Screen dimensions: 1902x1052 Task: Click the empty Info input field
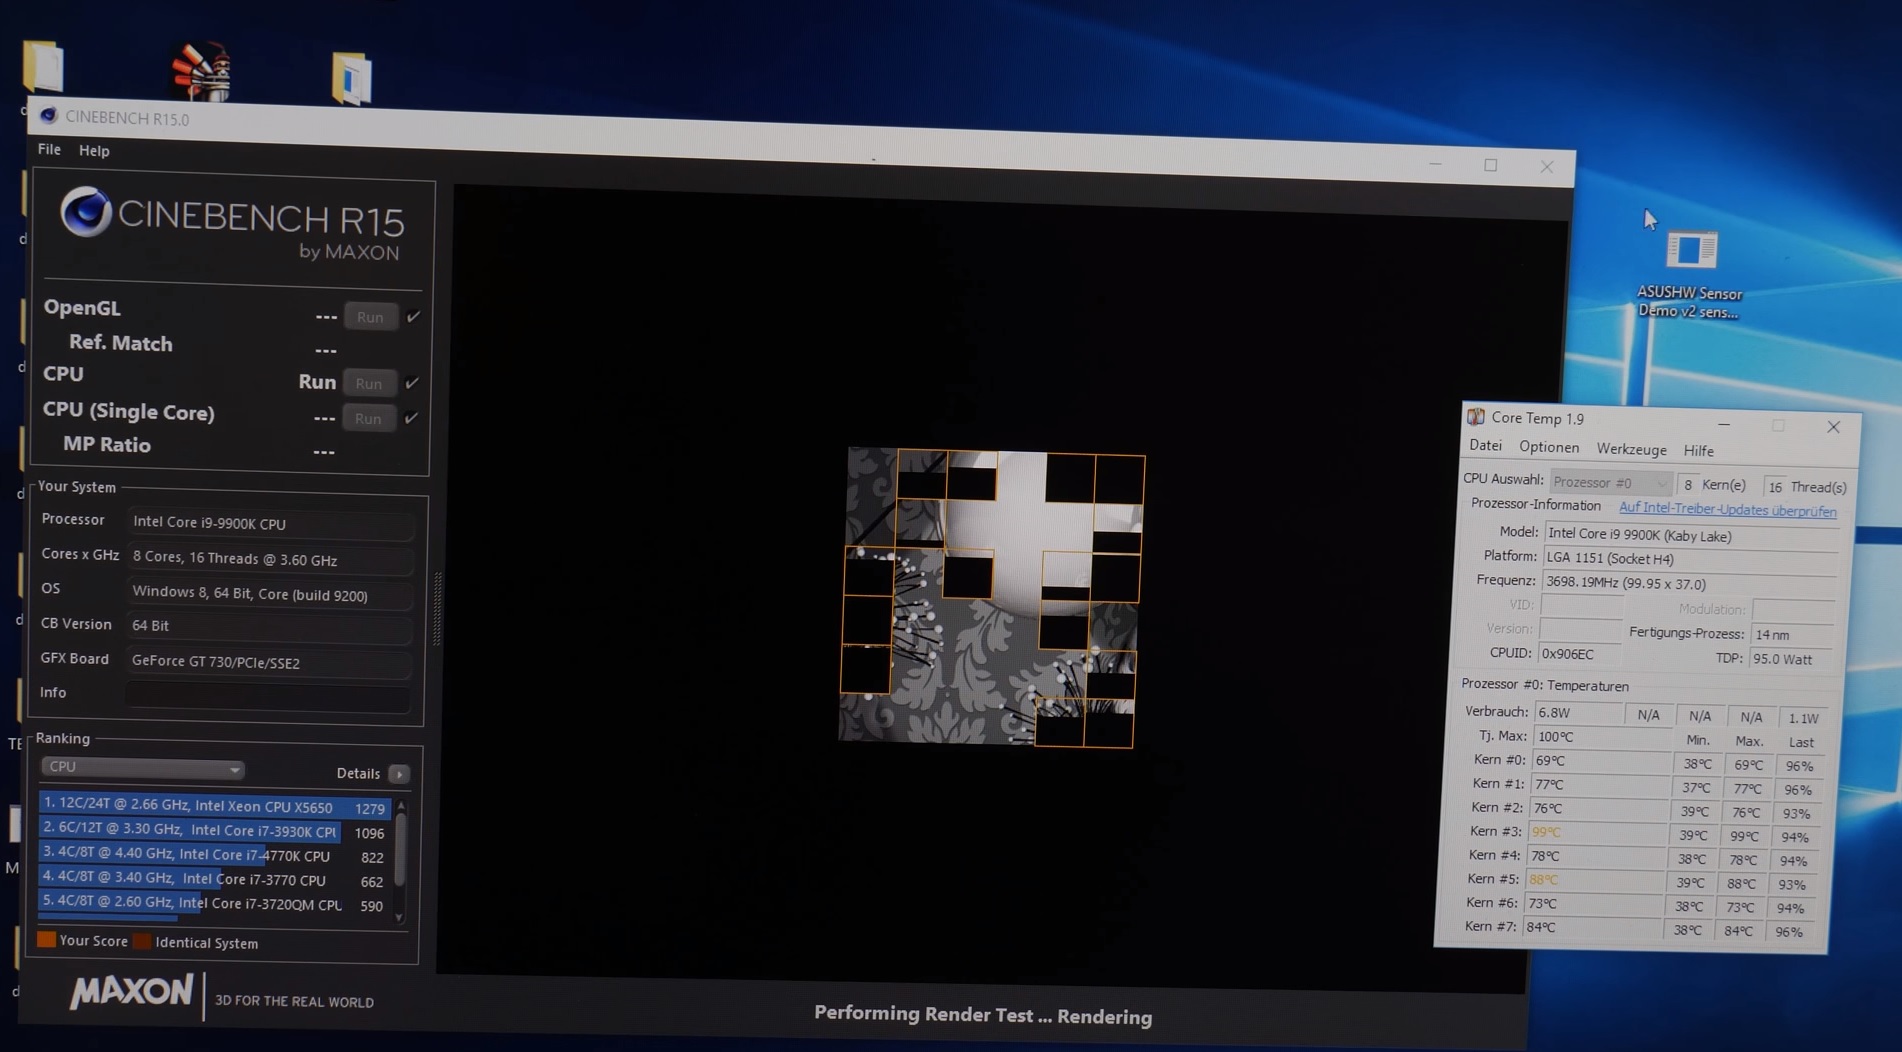(x=268, y=696)
